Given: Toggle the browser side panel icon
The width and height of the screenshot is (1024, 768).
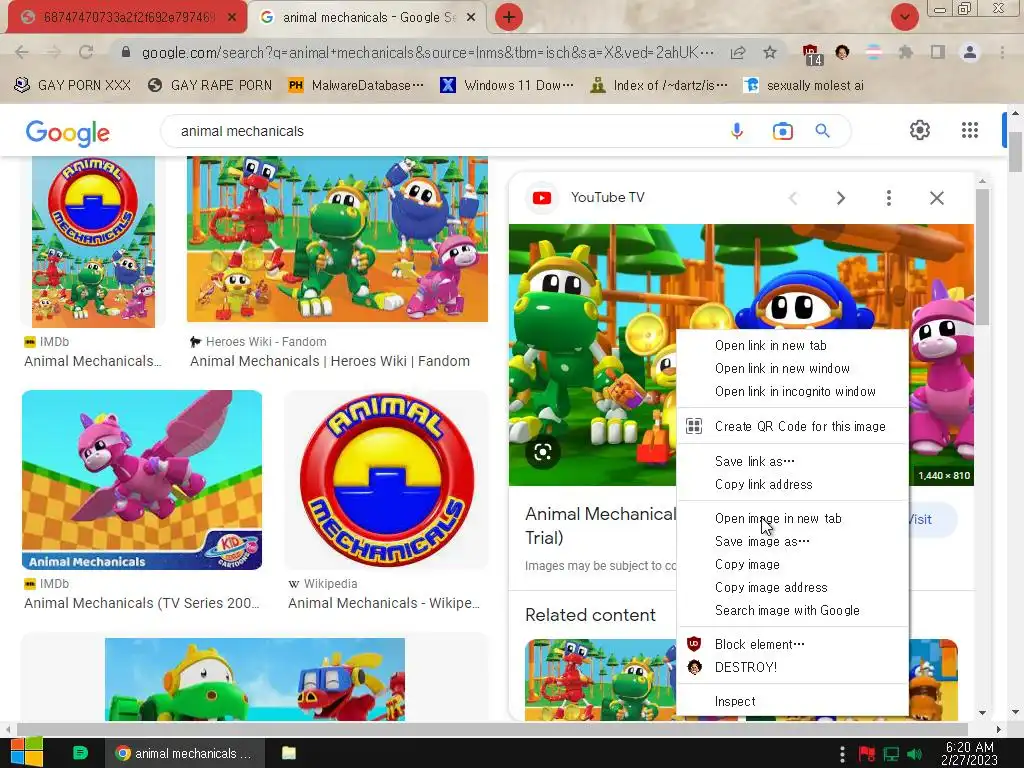Looking at the screenshot, I should tap(938, 52).
